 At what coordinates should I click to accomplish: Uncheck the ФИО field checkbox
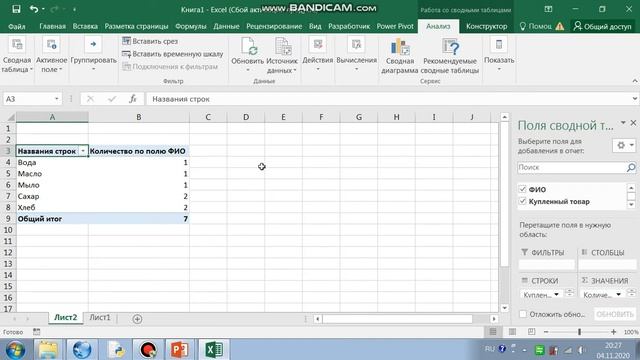pyautogui.click(x=522, y=189)
